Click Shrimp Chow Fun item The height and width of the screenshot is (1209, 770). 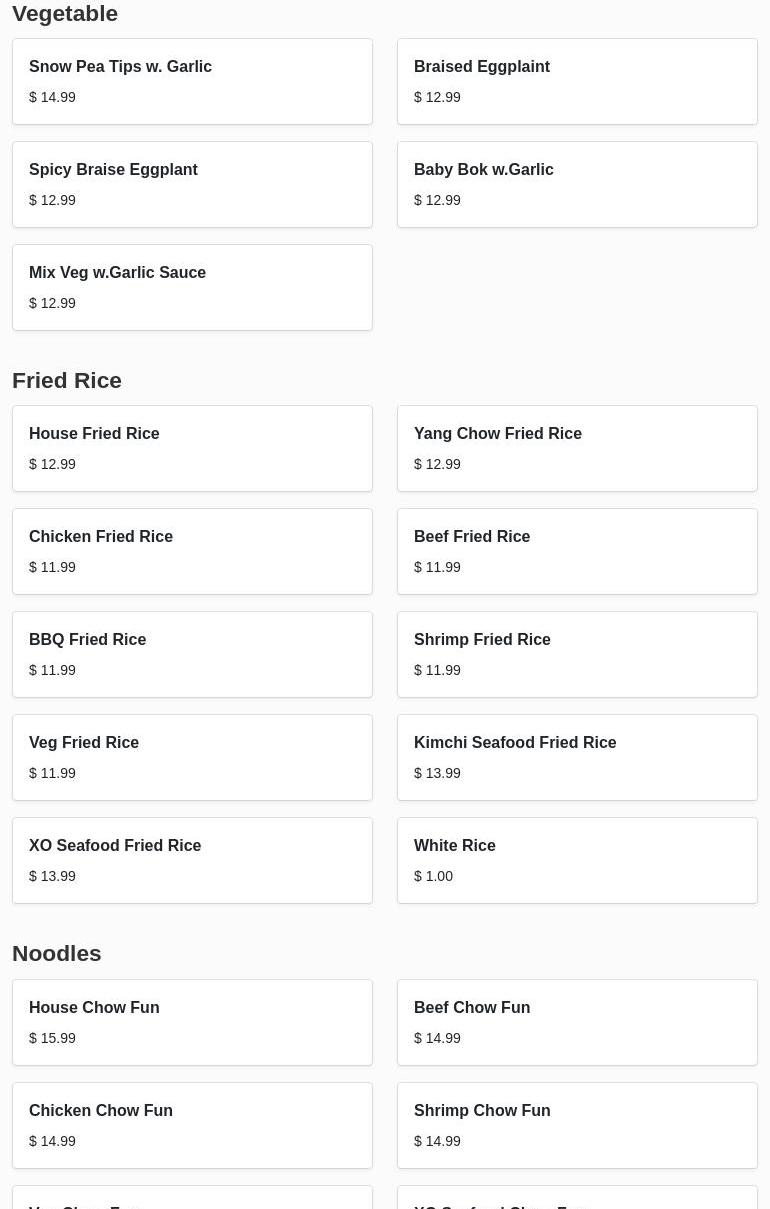coord(577,1125)
